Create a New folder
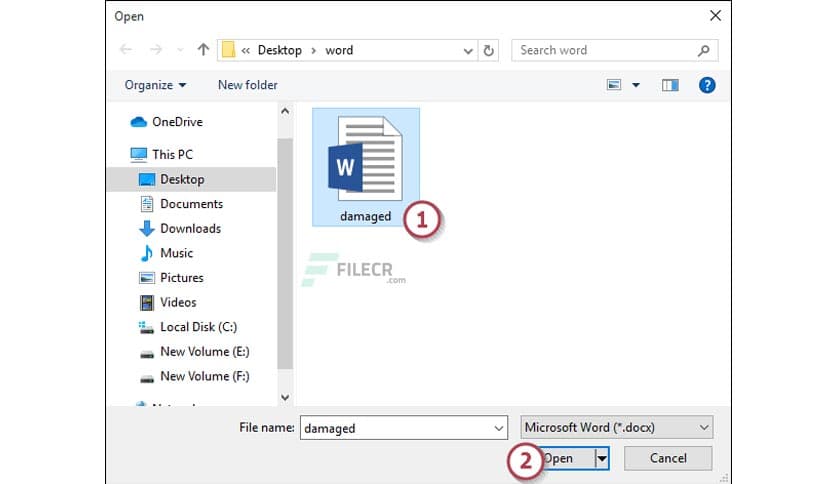The width and height of the screenshot is (836, 484). pyautogui.click(x=247, y=85)
